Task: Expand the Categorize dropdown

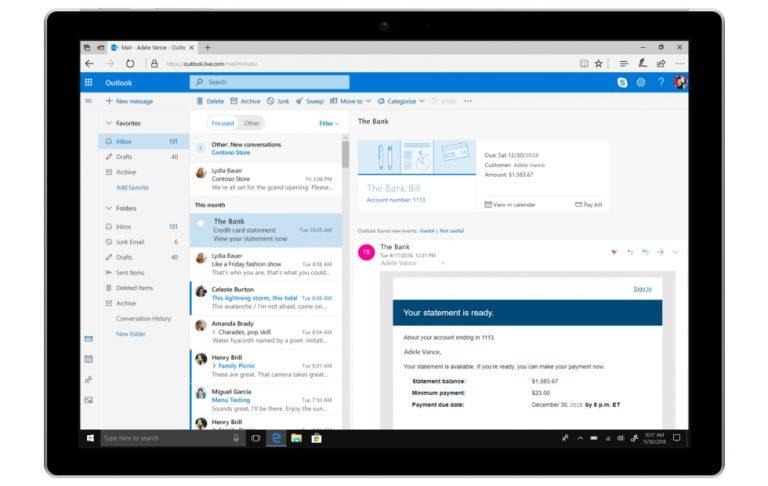Action: [400, 101]
